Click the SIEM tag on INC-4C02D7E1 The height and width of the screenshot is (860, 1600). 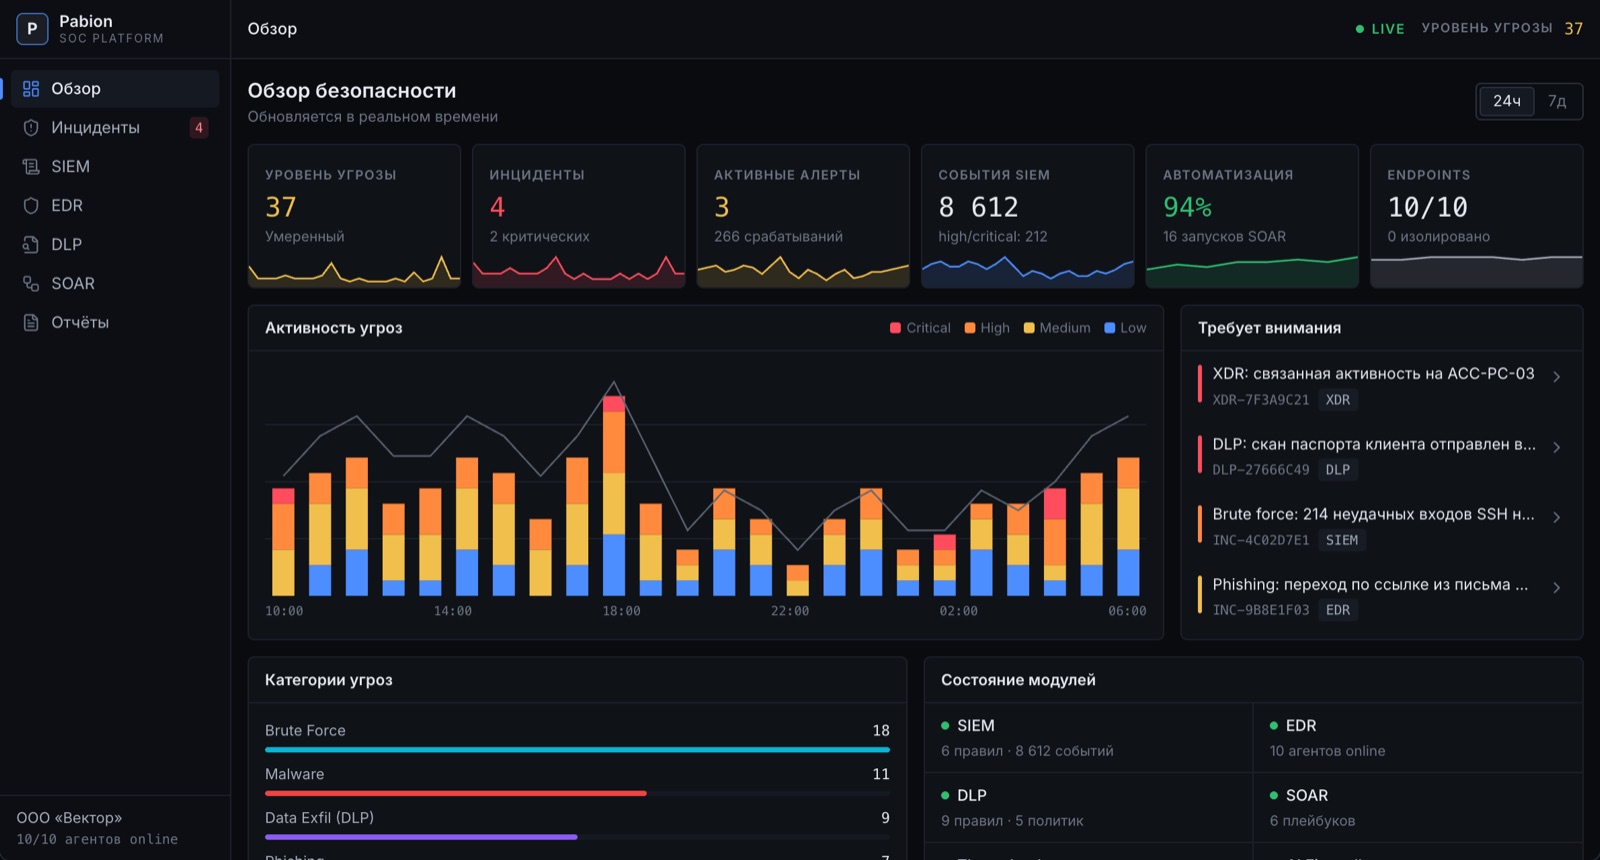click(1342, 540)
